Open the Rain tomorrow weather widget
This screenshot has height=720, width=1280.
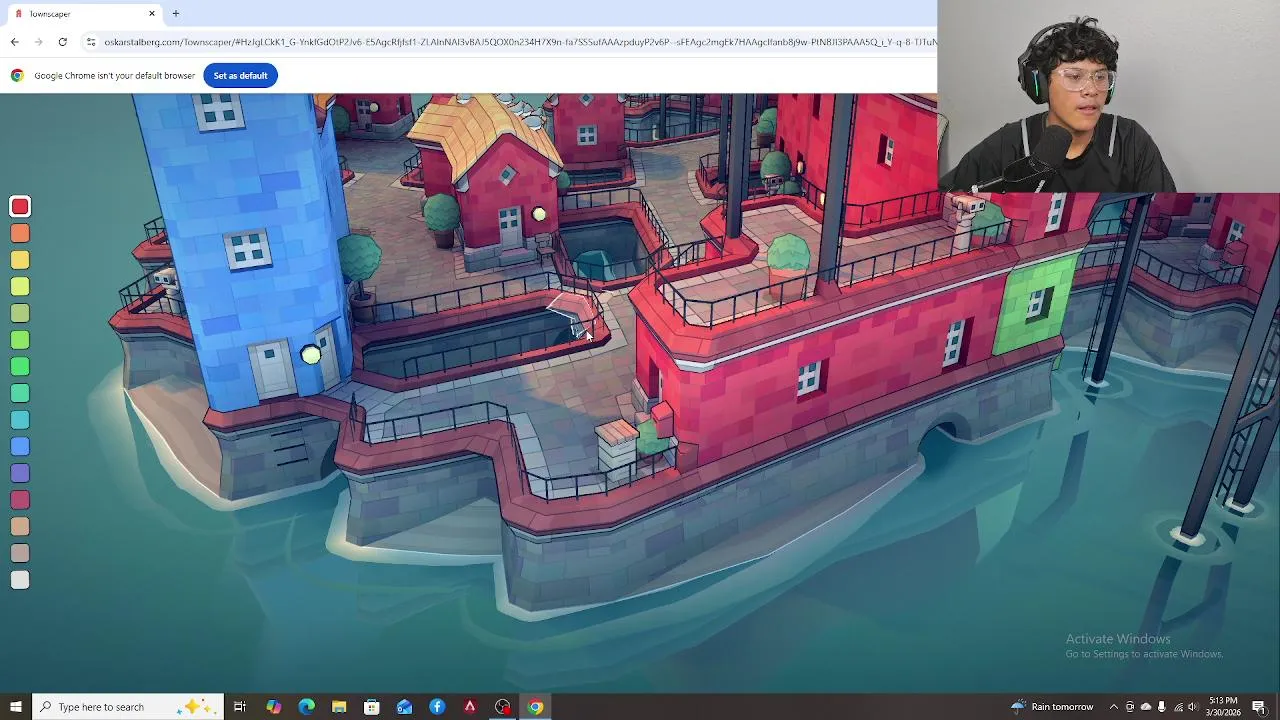coord(1052,707)
